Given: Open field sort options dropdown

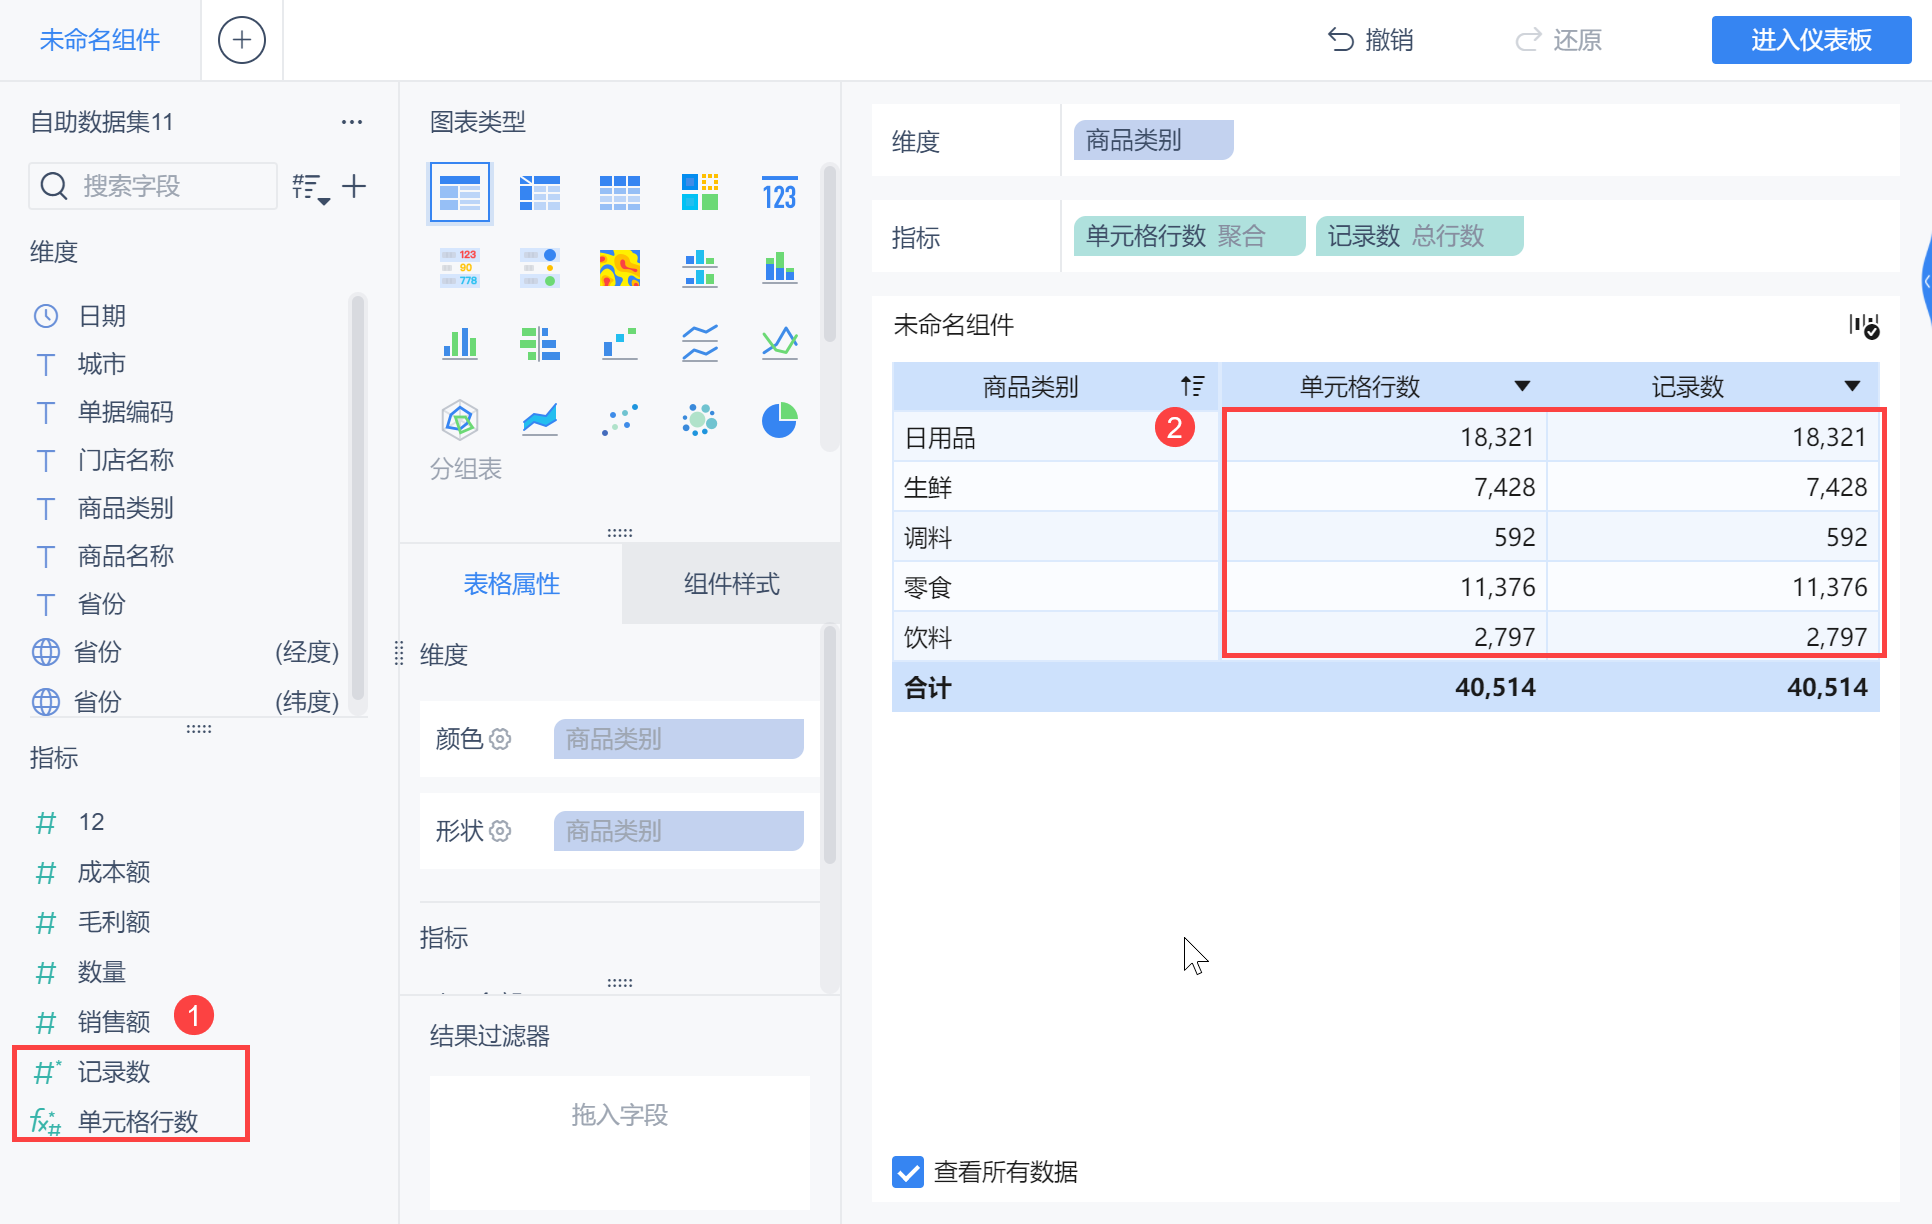Looking at the screenshot, I should [x=311, y=187].
